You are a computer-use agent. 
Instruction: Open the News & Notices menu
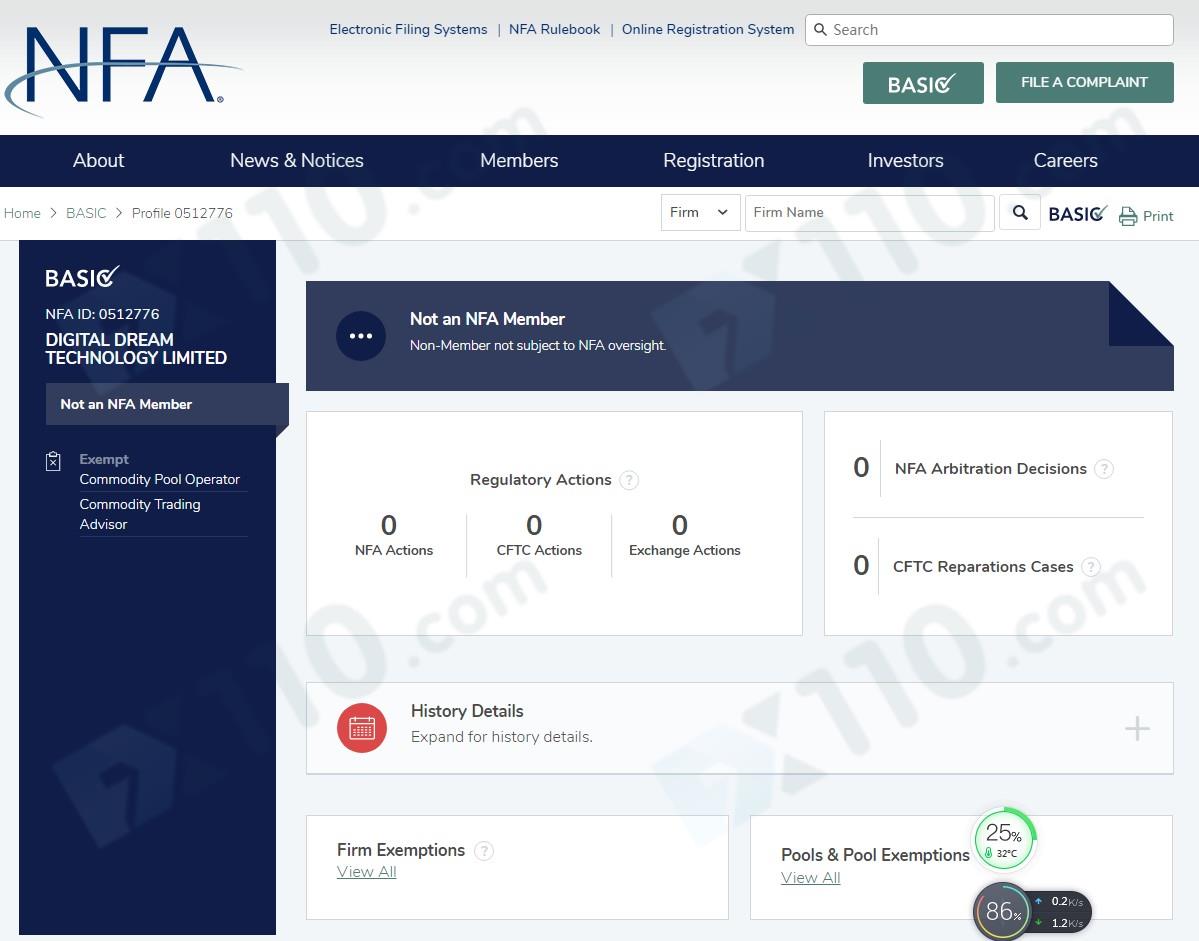pyautogui.click(x=297, y=161)
